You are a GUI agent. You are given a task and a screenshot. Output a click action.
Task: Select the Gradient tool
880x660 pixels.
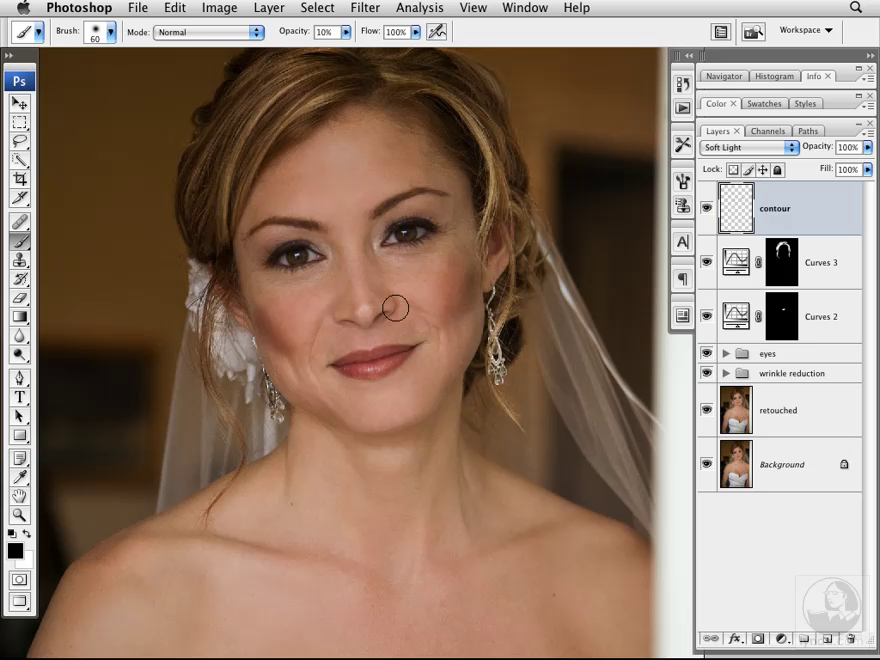(x=20, y=317)
